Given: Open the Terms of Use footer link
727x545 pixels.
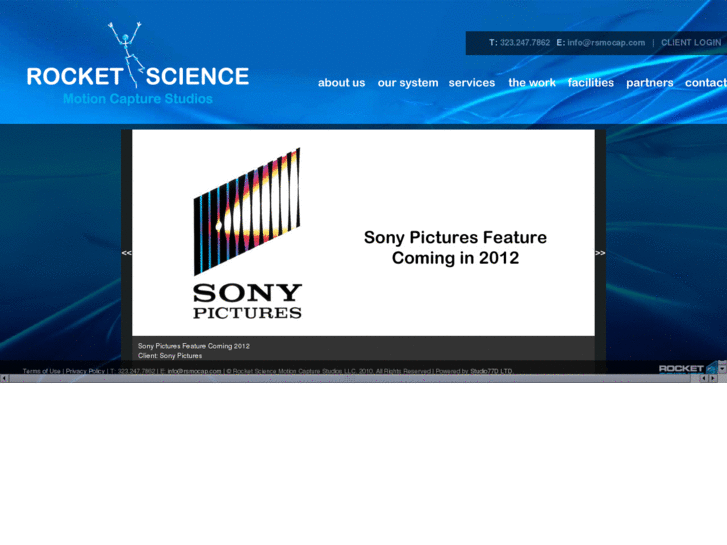Looking at the screenshot, I should point(41,371).
